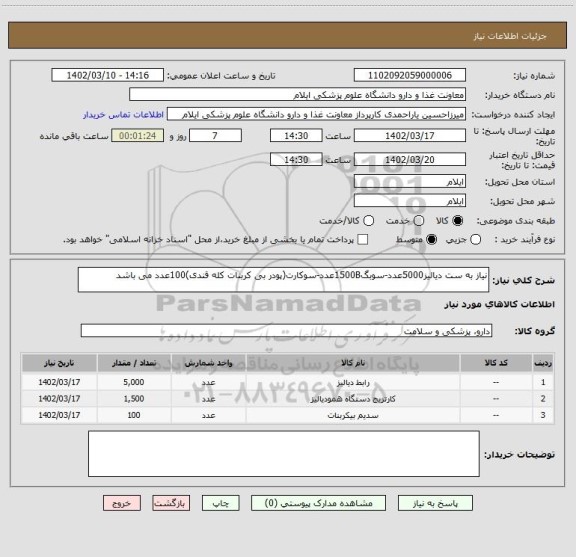Viewport: 576px width, 557px height.
Task: Select the جزیی purchase type radio
Action: click(475, 240)
